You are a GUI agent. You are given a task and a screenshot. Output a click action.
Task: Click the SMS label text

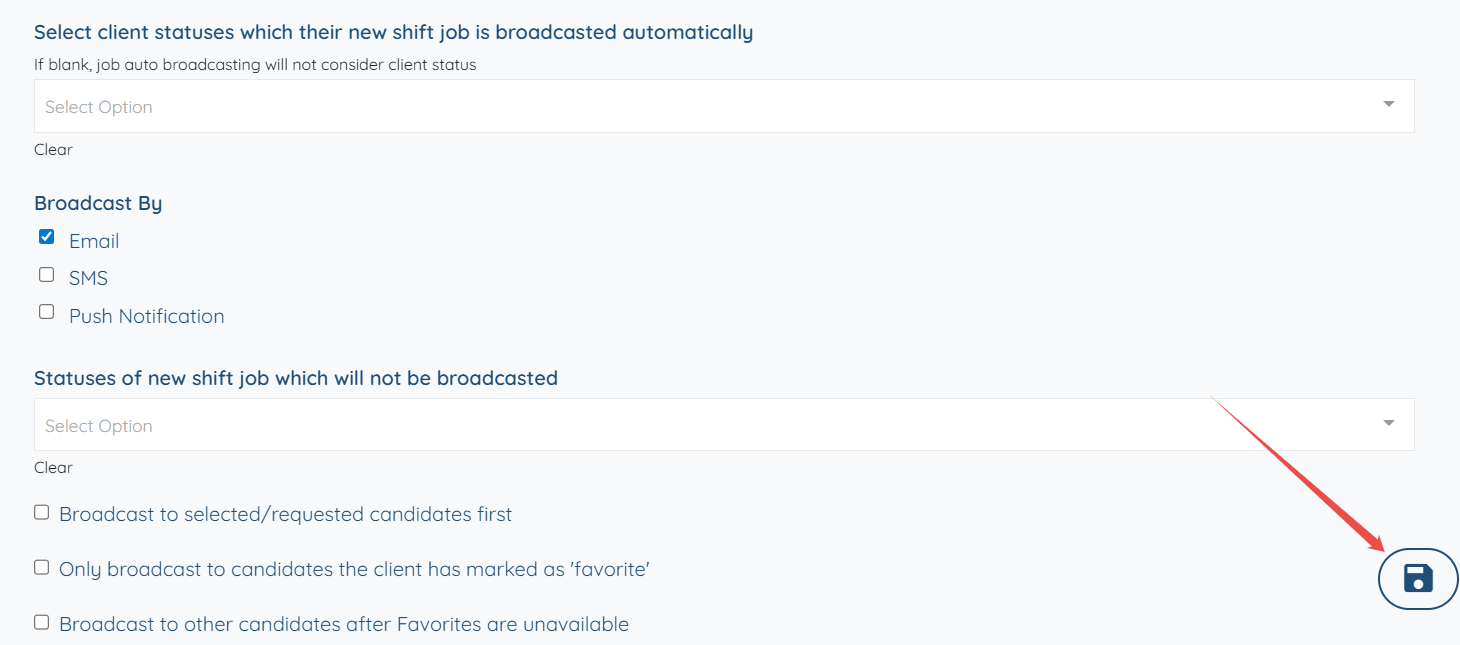click(88, 279)
